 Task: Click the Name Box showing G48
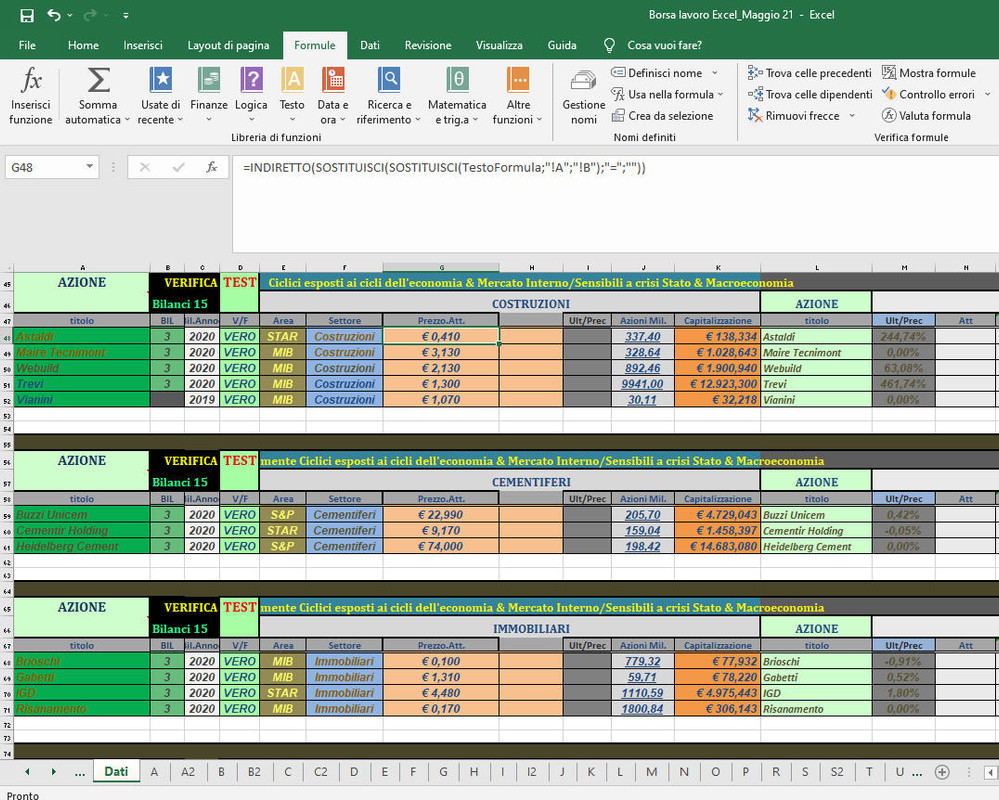[43, 168]
